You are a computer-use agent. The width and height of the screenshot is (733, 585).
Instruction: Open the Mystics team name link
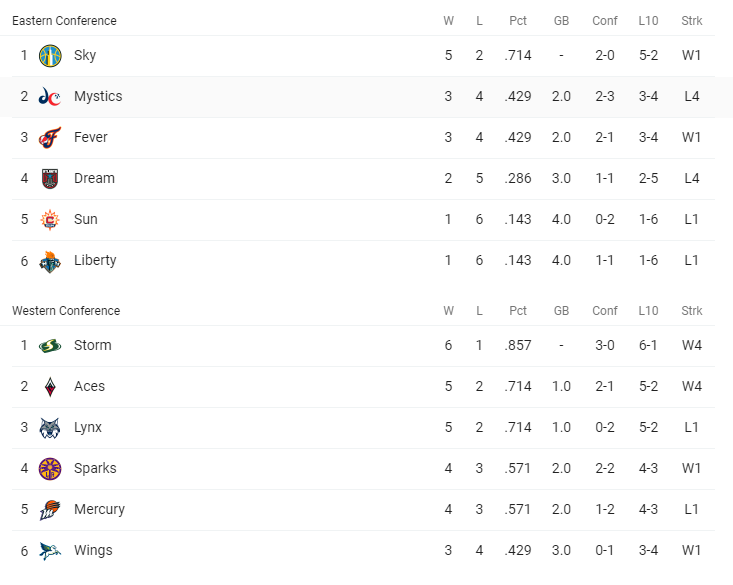point(98,97)
